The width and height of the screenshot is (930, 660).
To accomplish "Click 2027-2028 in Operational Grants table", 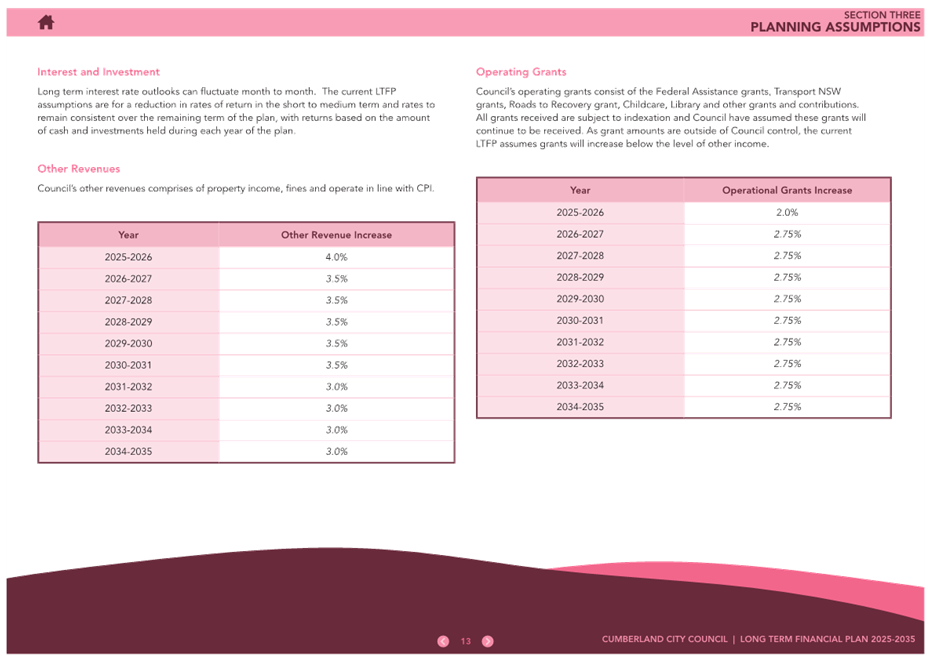I will [580, 256].
